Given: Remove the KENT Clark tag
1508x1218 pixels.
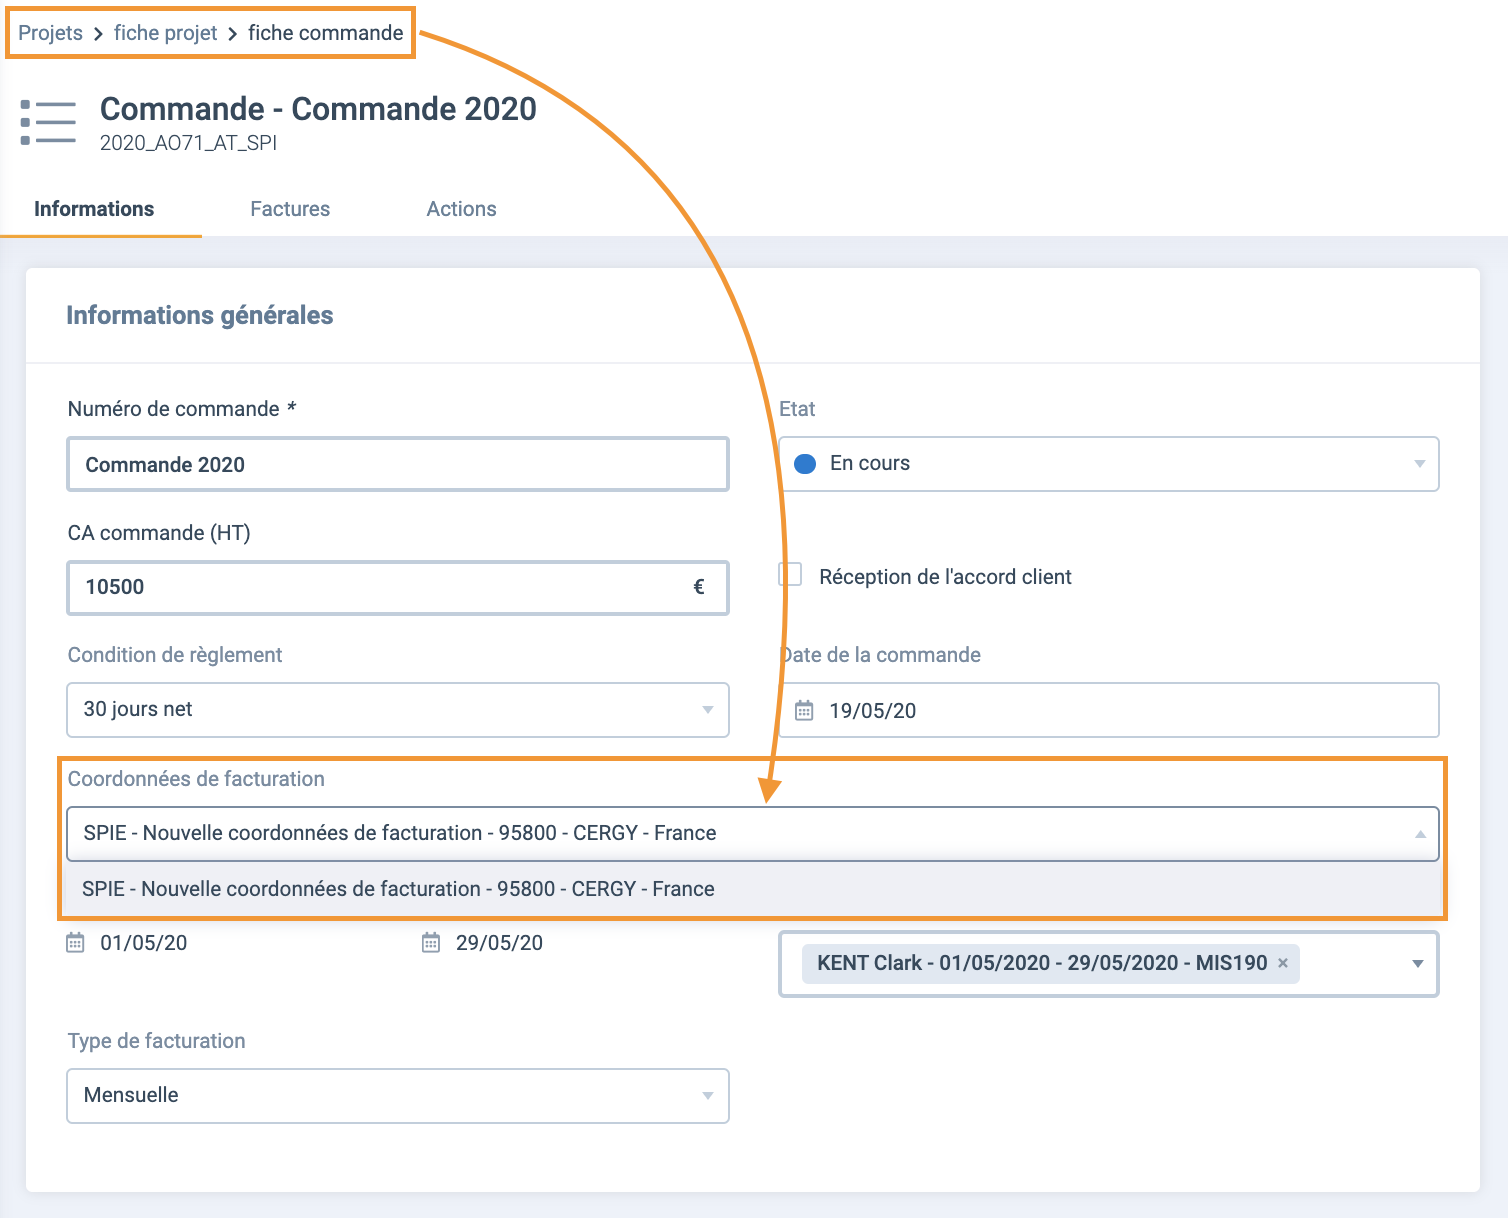Looking at the screenshot, I should click(1283, 963).
